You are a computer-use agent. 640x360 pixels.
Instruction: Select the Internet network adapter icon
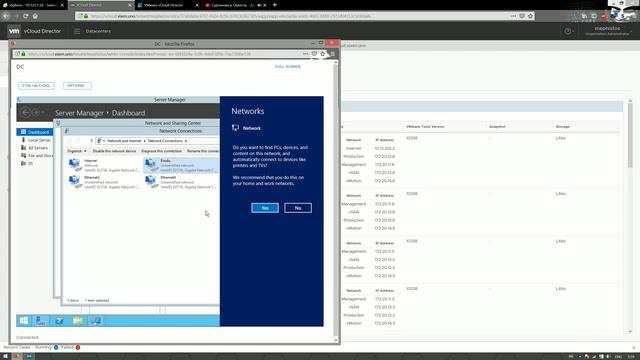tap(75, 165)
